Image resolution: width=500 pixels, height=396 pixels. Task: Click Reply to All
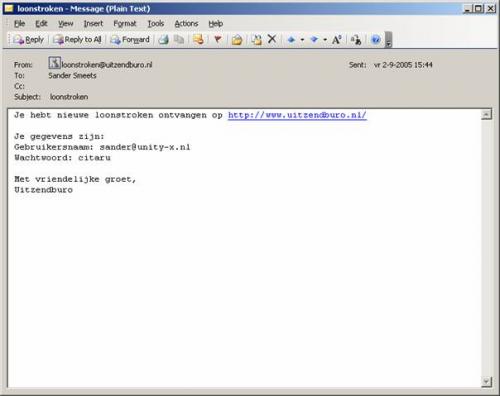tap(77, 40)
